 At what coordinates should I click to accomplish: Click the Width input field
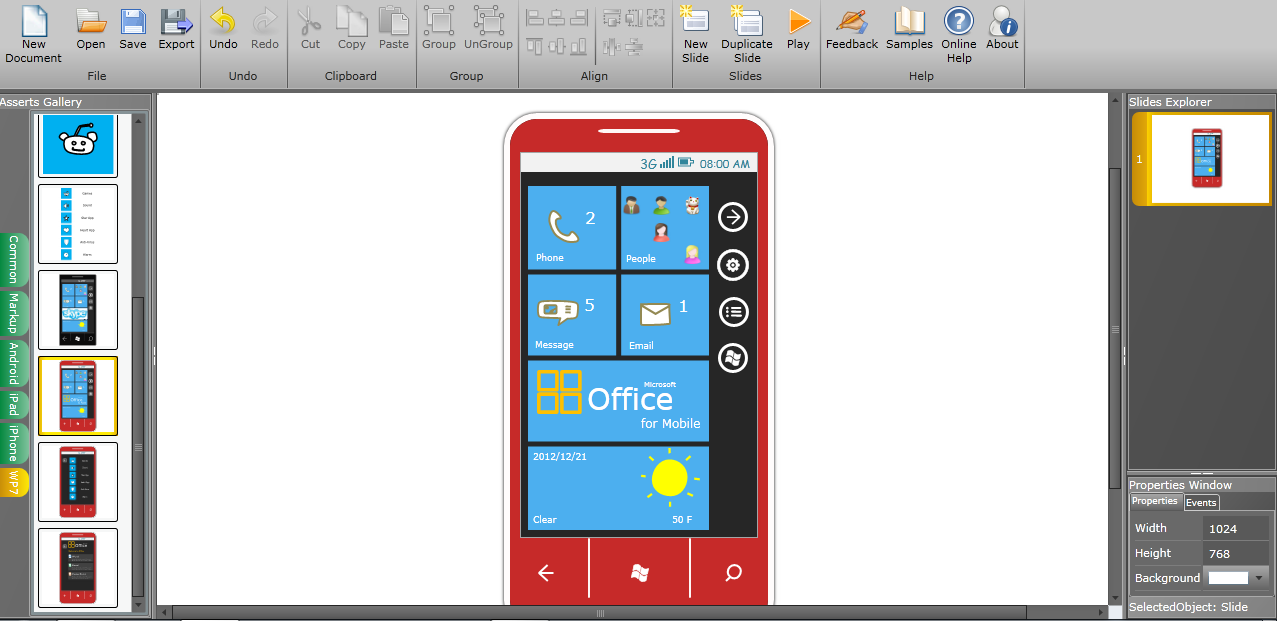(1236, 528)
